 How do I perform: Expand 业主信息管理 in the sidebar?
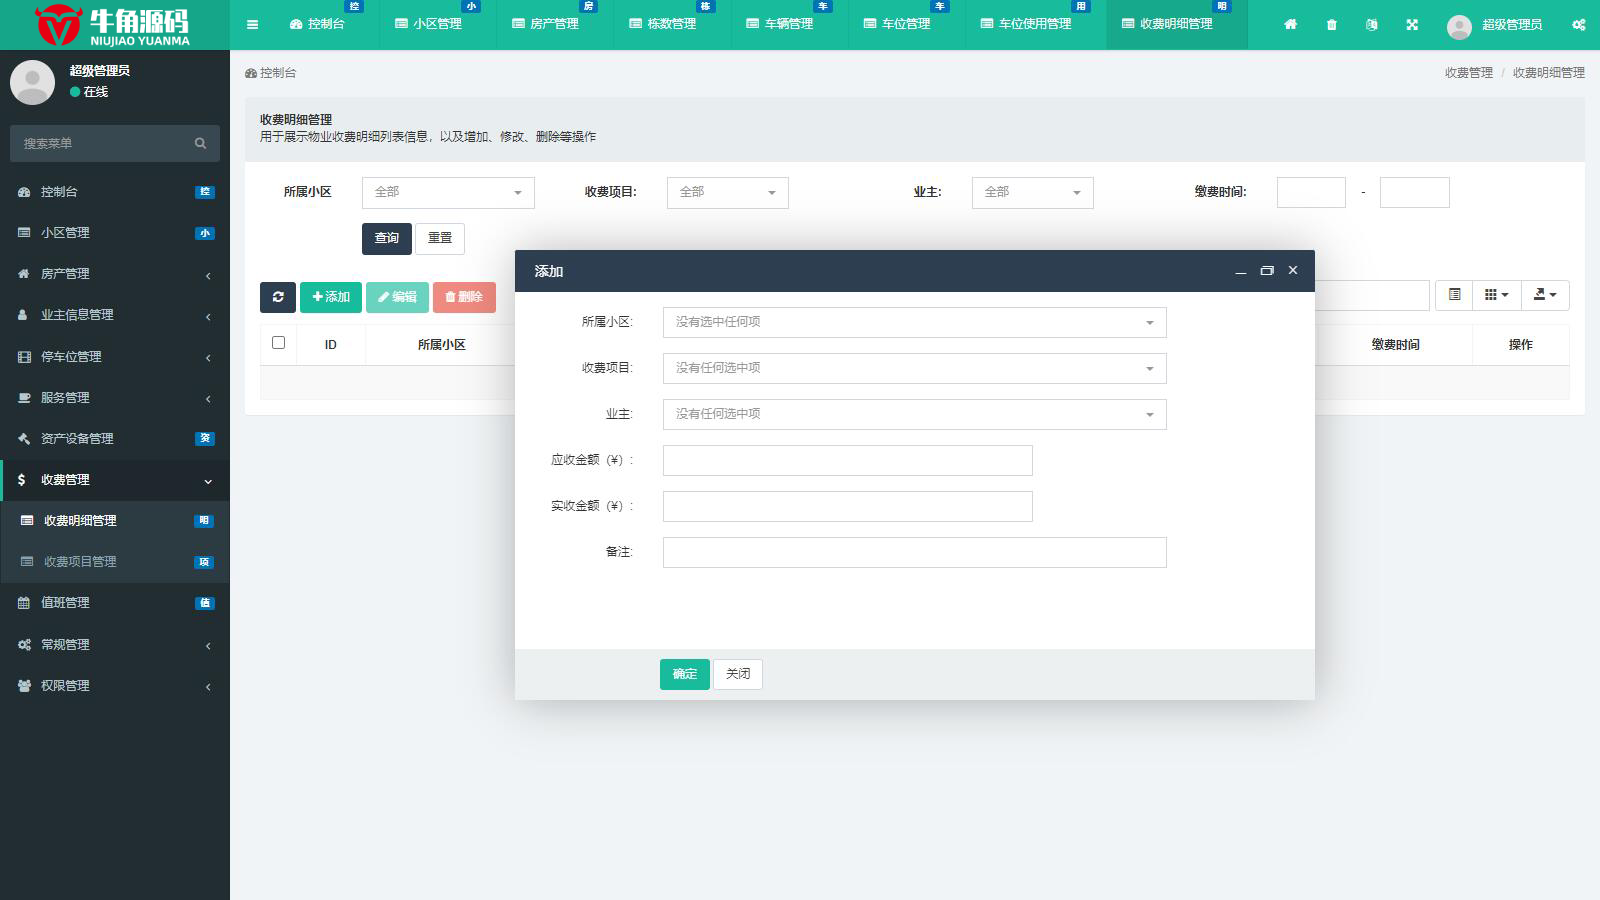point(115,315)
